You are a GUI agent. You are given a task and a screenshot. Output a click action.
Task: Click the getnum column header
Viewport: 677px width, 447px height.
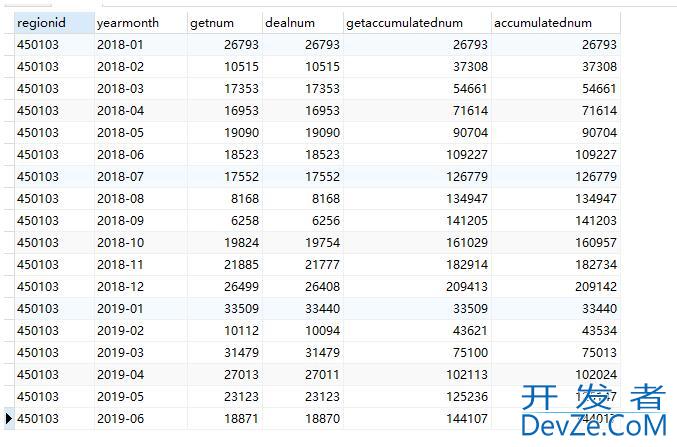coord(225,23)
